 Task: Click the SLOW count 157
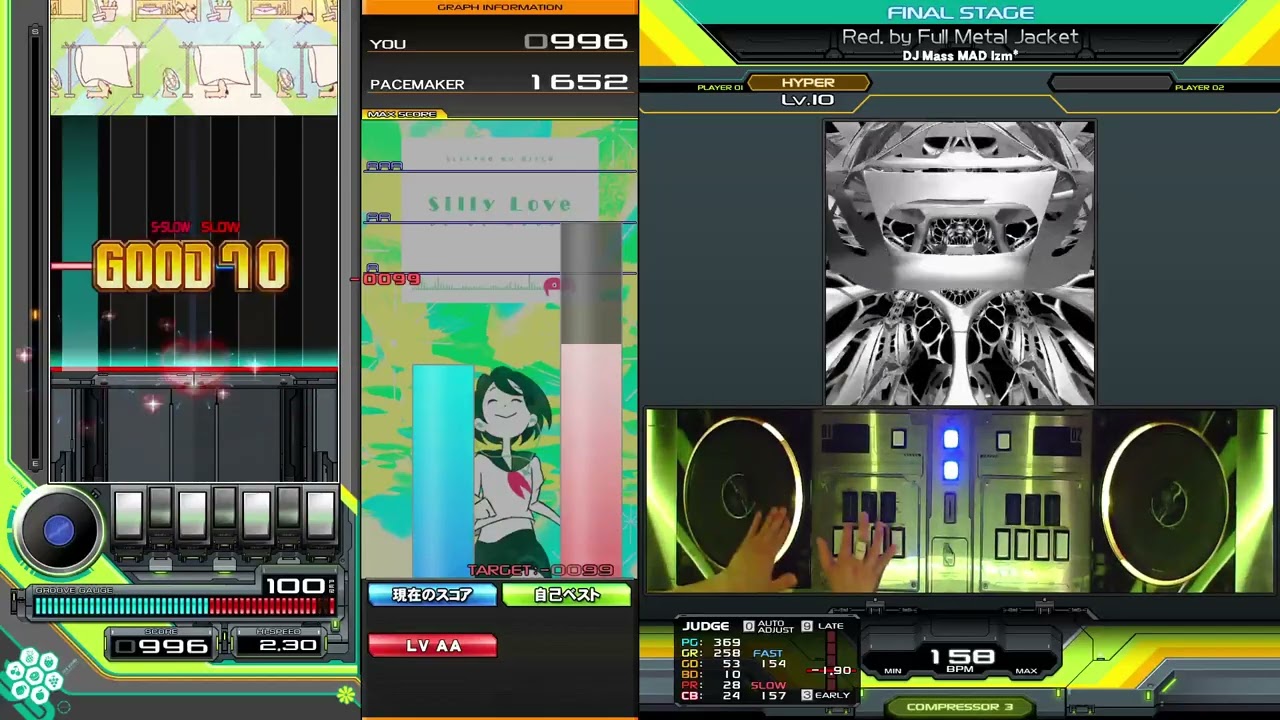coord(773,696)
